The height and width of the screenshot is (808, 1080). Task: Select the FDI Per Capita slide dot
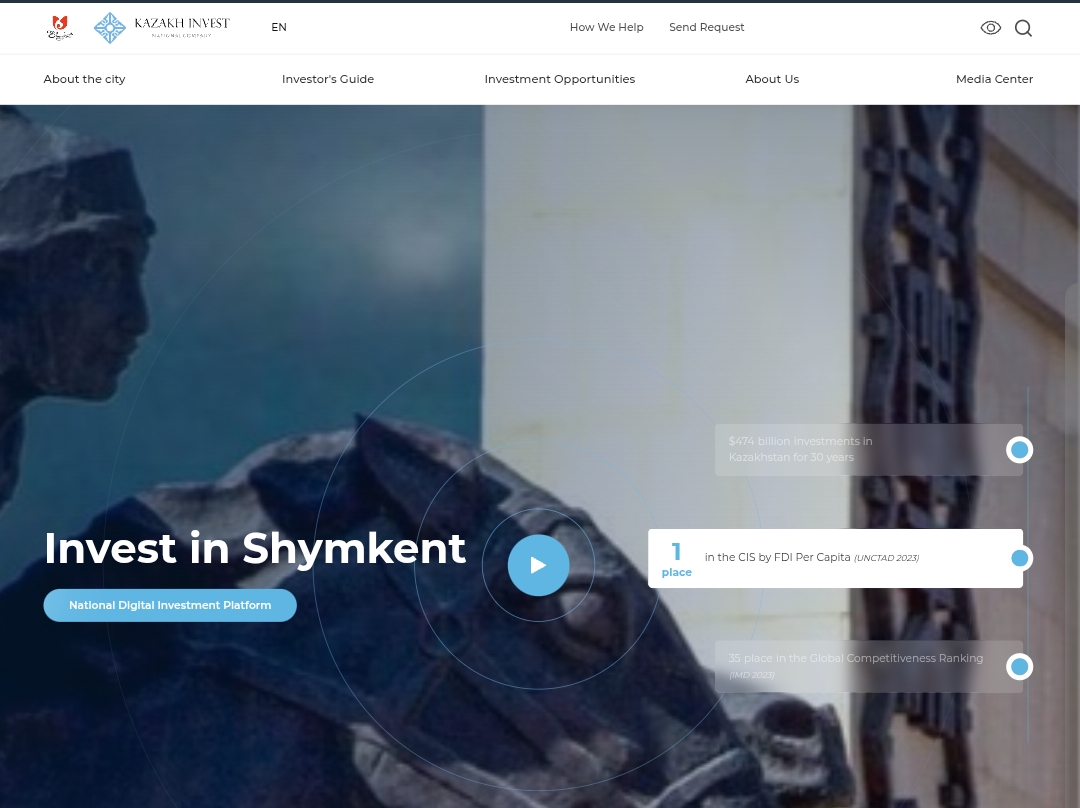pyautogui.click(x=1019, y=559)
